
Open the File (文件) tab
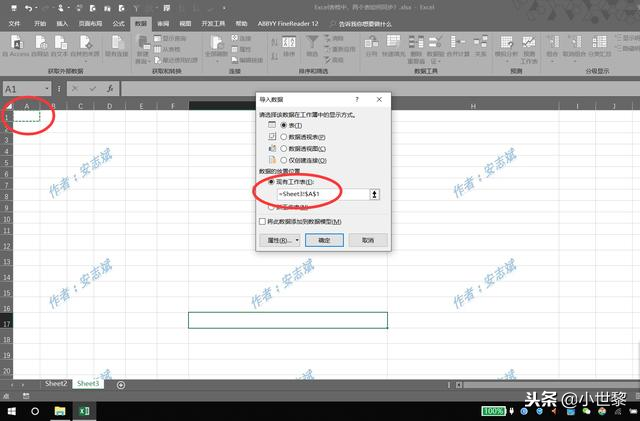tap(14, 24)
